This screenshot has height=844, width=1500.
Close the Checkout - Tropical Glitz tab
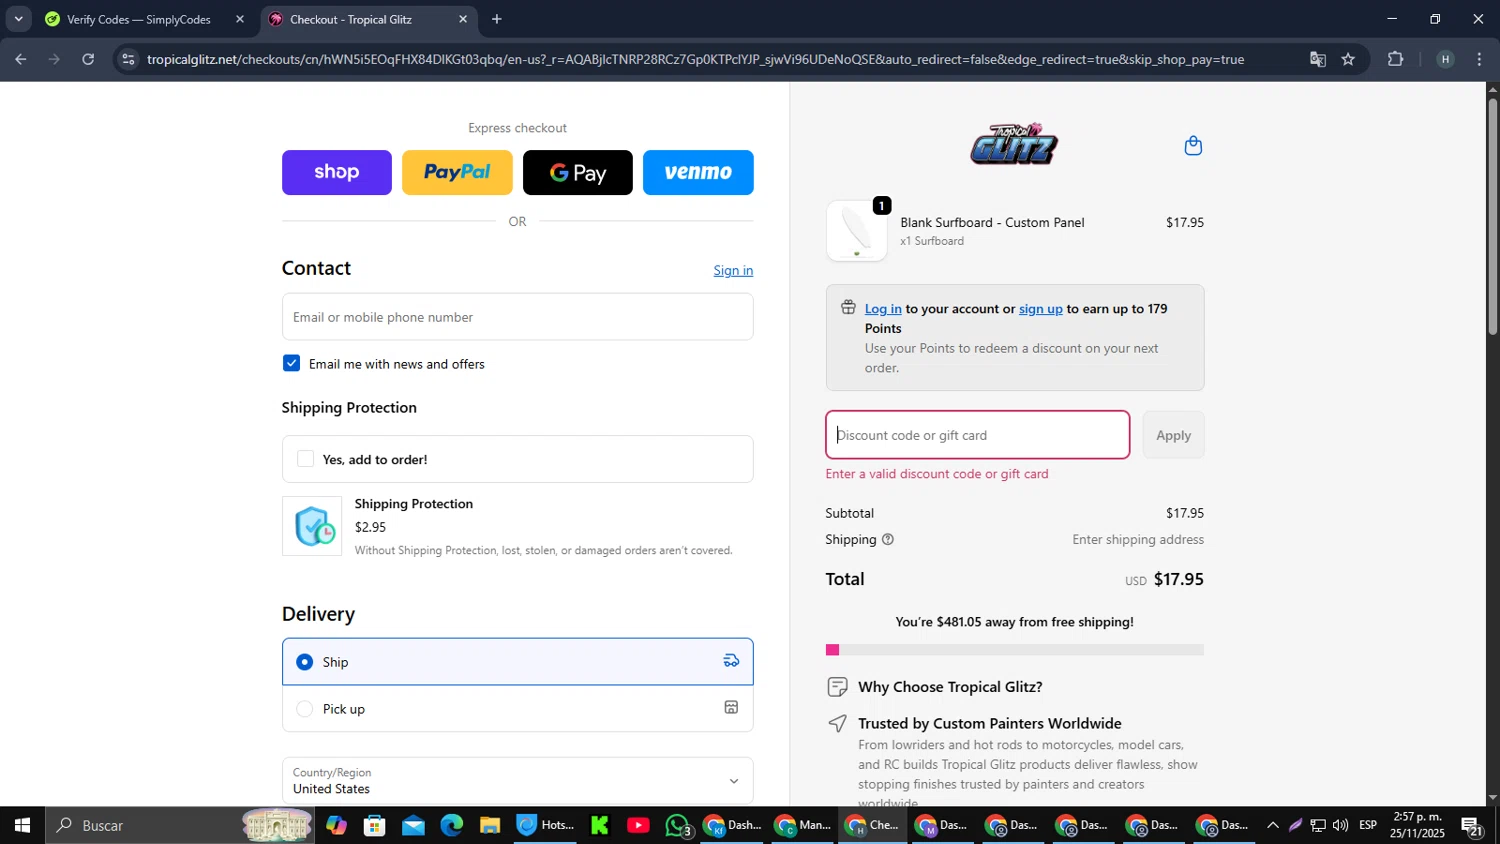(463, 19)
